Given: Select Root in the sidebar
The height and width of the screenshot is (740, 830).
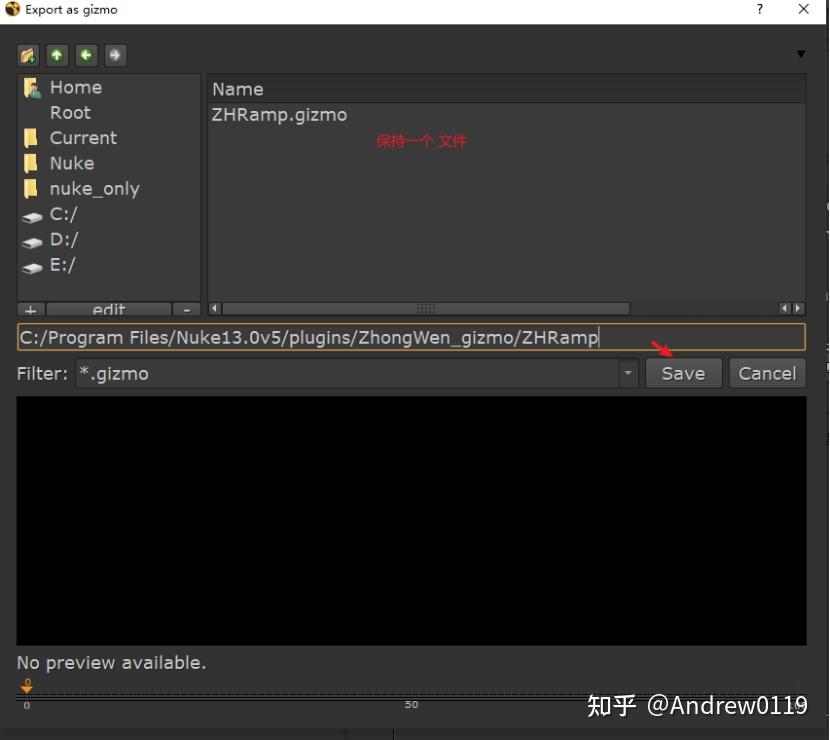Looking at the screenshot, I should tap(70, 112).
